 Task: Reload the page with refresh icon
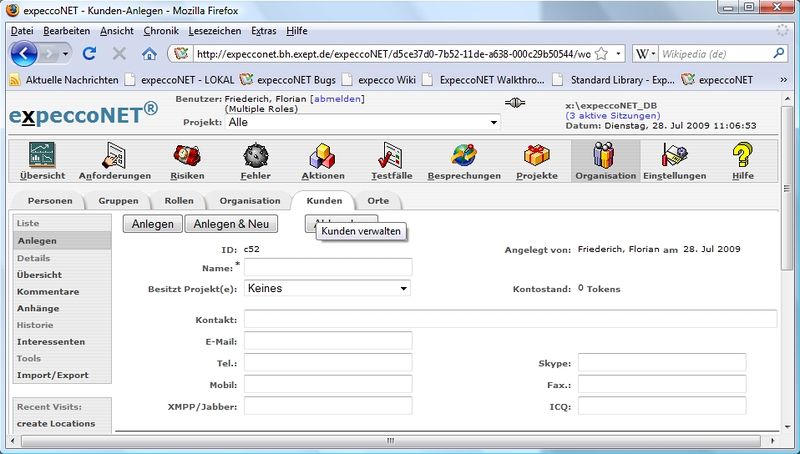(90, 54)
